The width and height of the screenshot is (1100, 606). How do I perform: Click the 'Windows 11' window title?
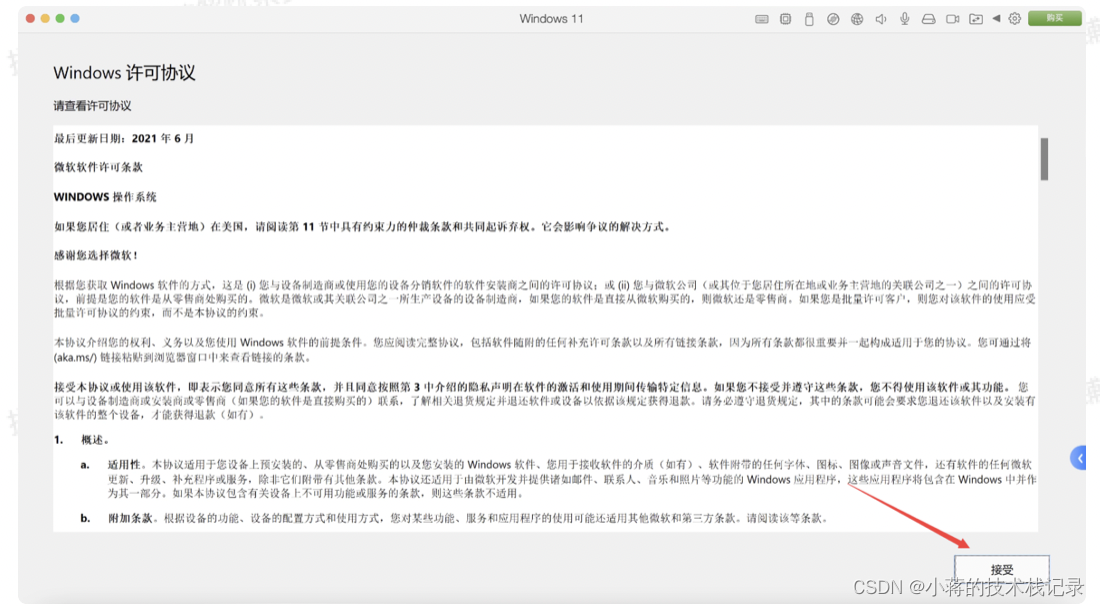(x=551, y=19)
